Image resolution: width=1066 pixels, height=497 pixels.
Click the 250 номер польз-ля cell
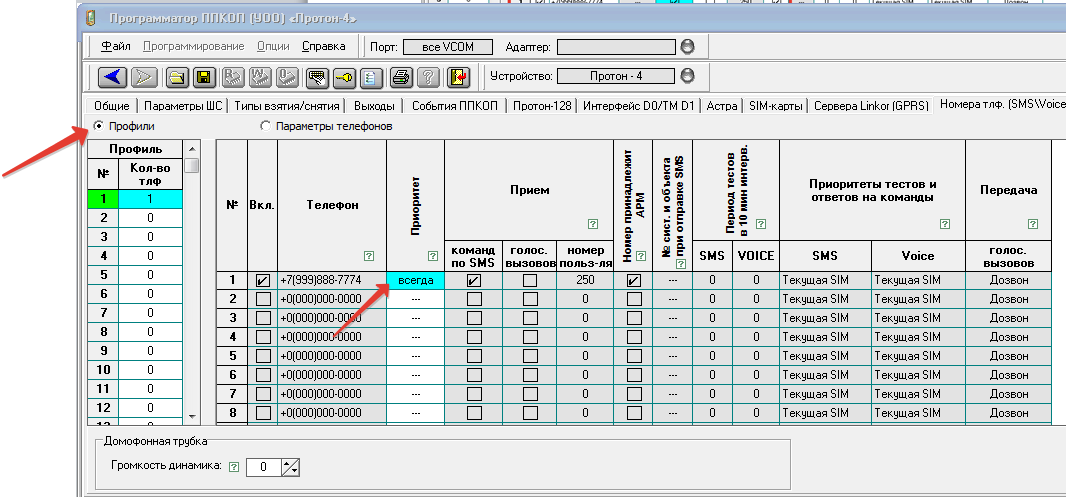[x=585, y=280]
